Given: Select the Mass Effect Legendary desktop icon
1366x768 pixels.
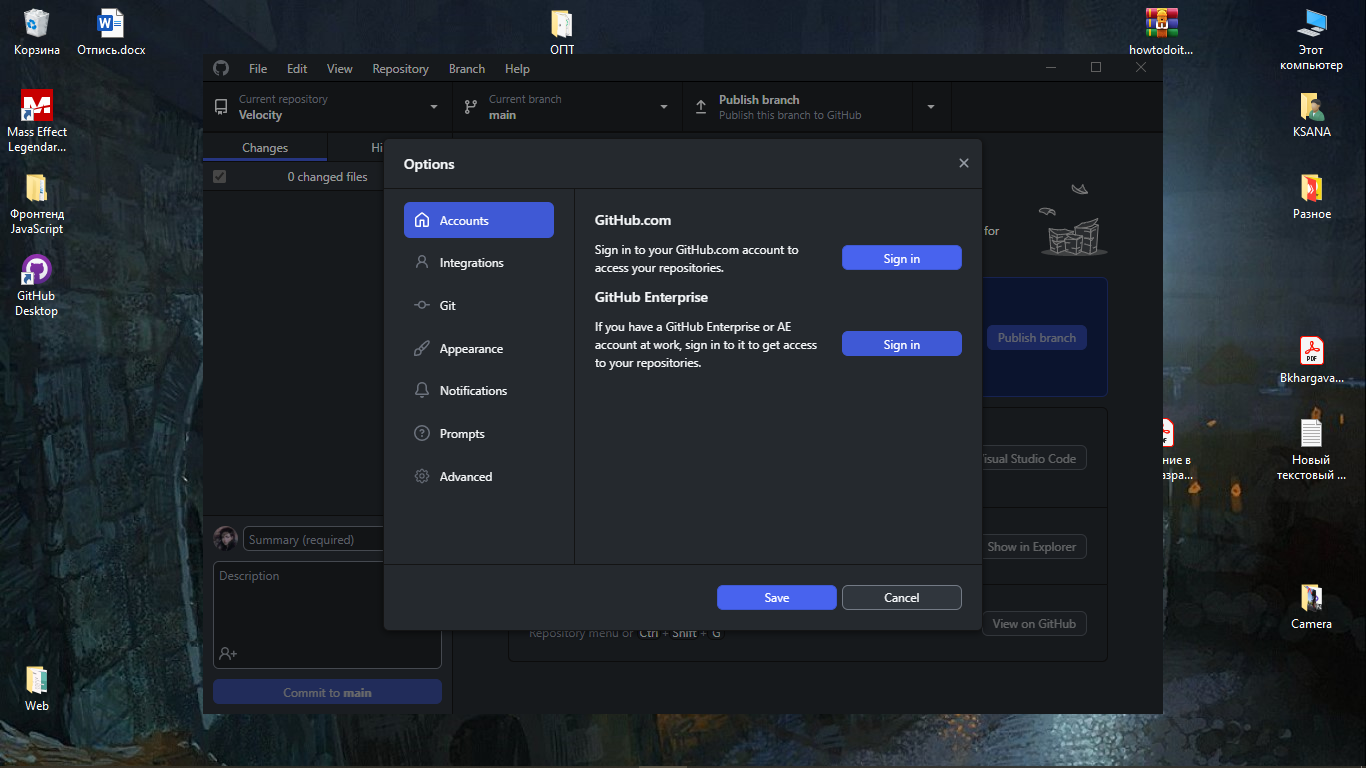Looking at the screenshot, I should click(37, 121).
